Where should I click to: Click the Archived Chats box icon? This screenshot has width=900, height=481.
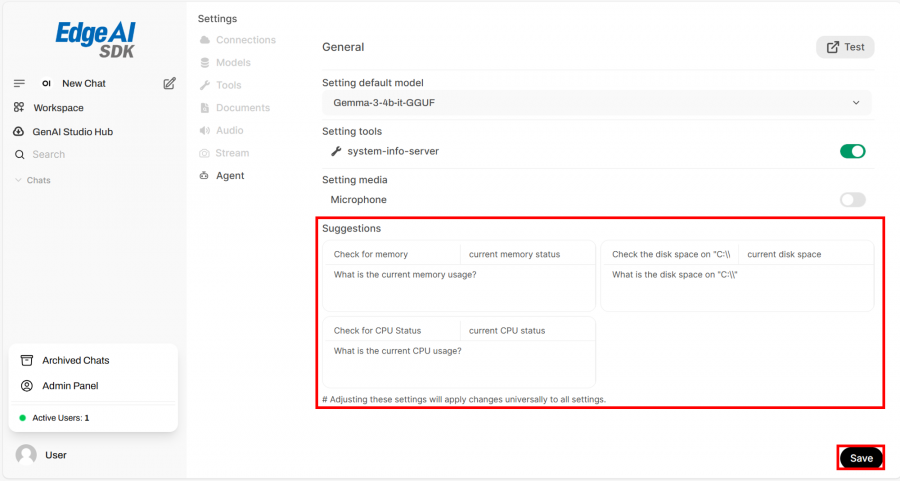[x=27, y=360]
